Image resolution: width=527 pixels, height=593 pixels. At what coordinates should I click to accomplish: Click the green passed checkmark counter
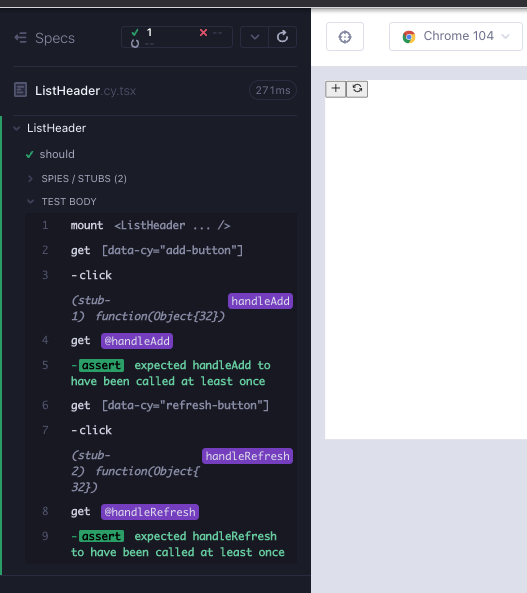click(x=142, y=33)
